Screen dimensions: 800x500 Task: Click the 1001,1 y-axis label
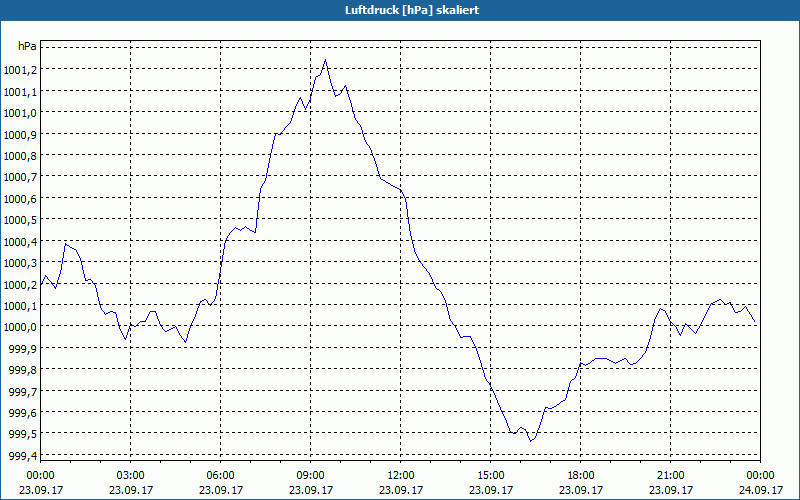(x=20, y=92)
